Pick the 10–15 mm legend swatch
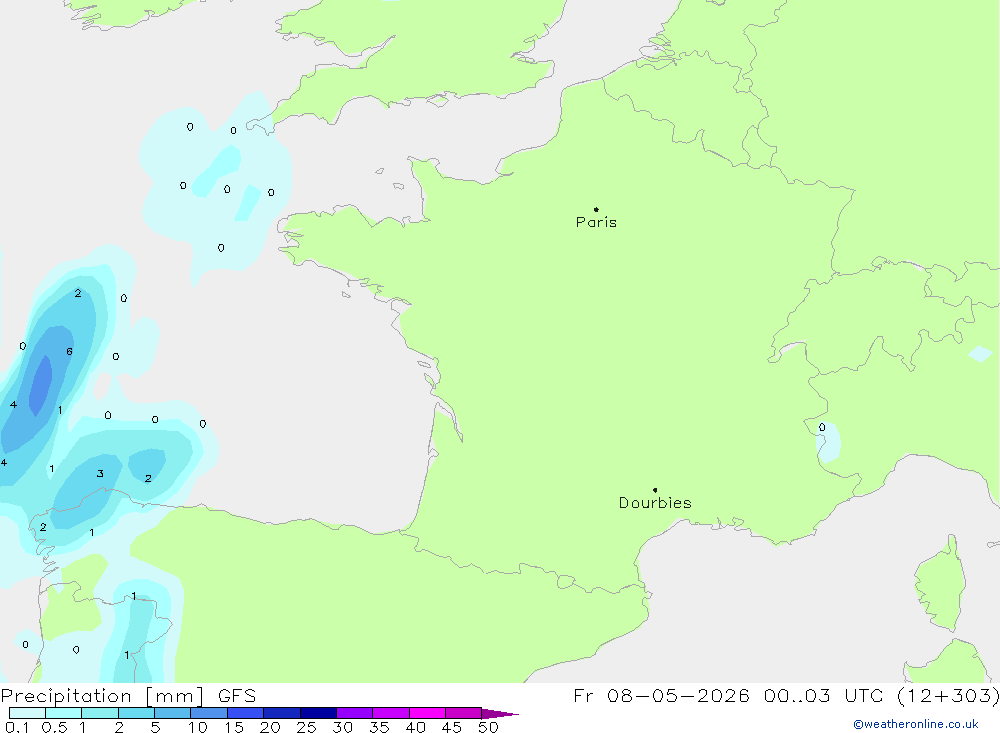The width and height of the screenshot is (1000, 733). click(209, 713)
